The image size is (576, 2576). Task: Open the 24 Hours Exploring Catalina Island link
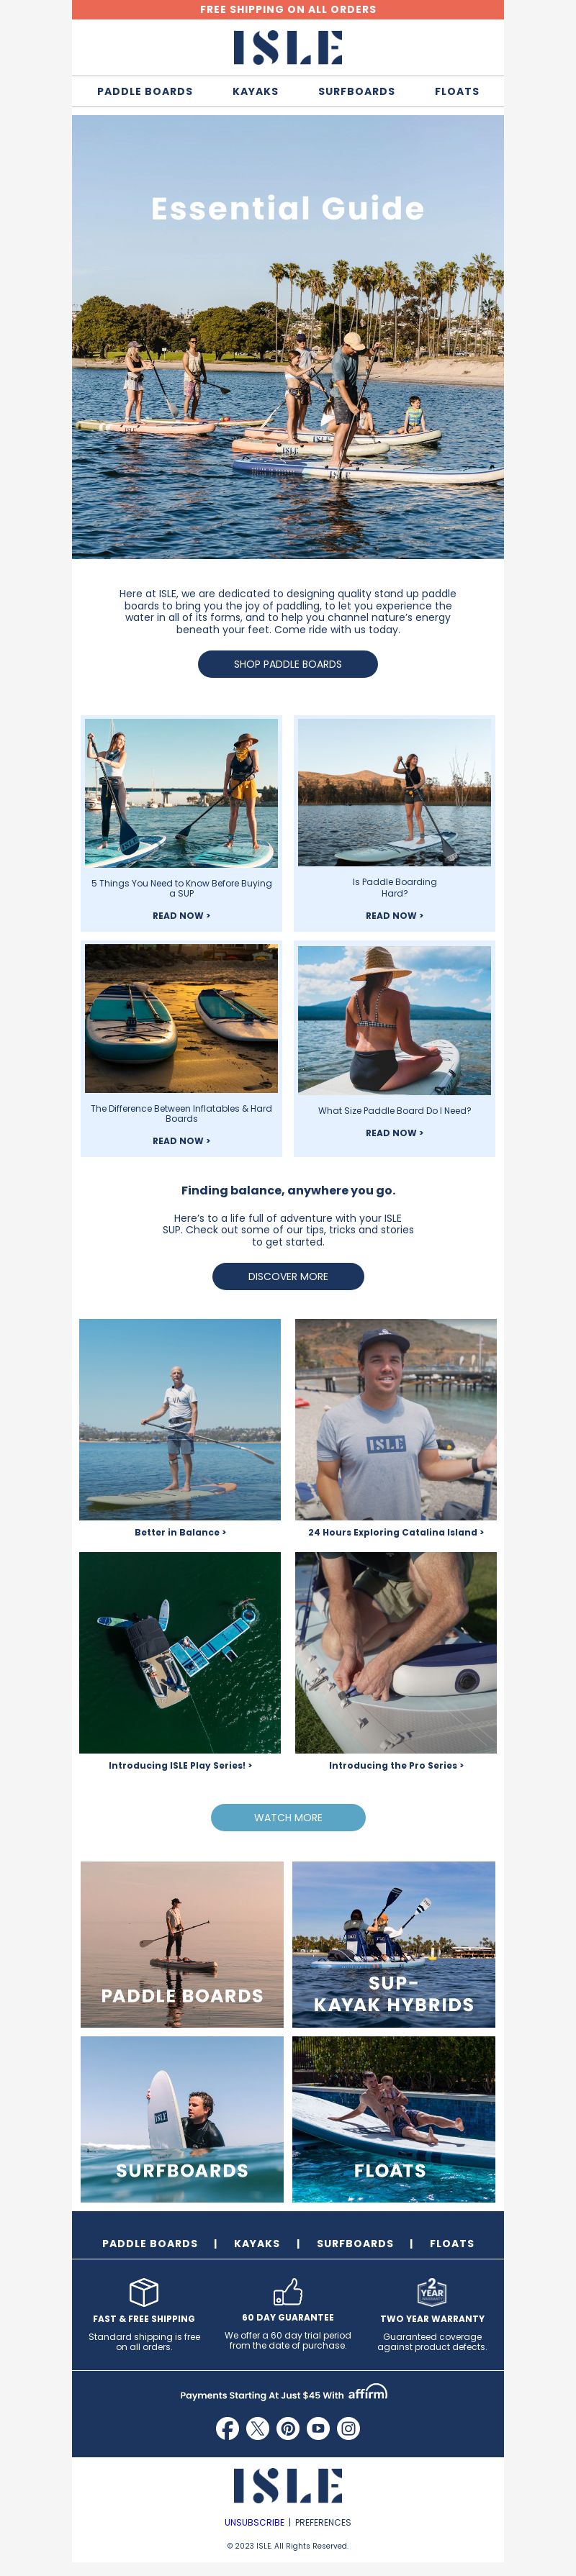[x=396, y=1532]
